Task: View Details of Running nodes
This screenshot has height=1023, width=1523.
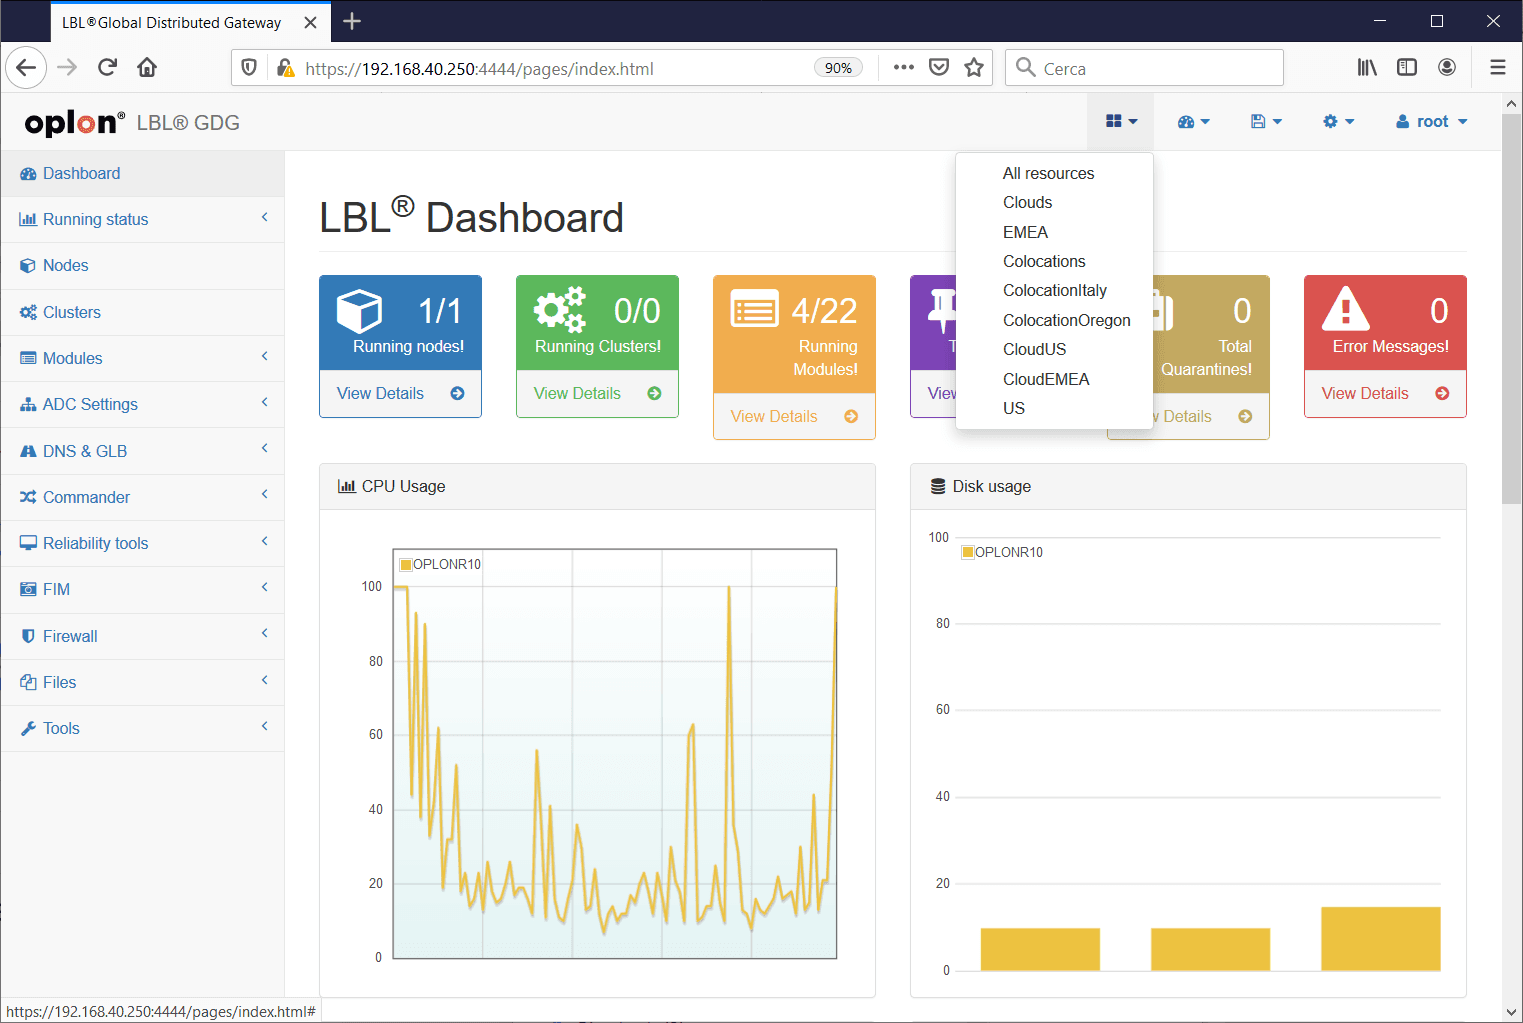Action: point(400,393)
